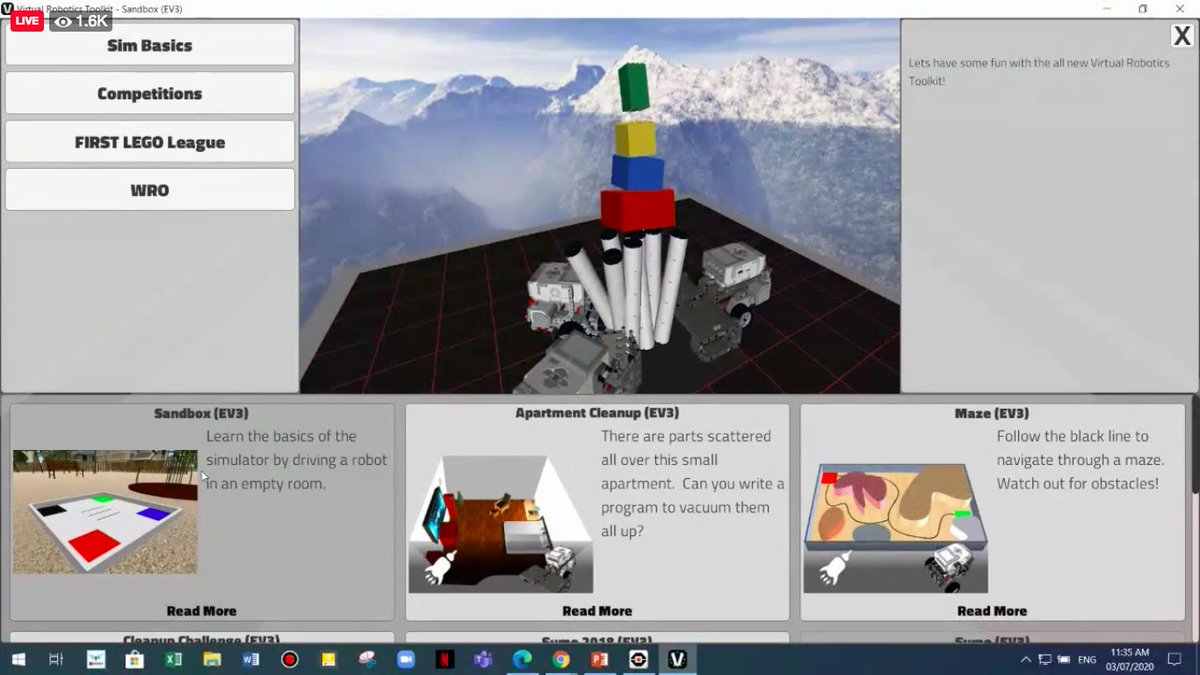The image size is (1200, 675).
Task: Open Netflix from the taskbar
Action: tap(445, 660)
